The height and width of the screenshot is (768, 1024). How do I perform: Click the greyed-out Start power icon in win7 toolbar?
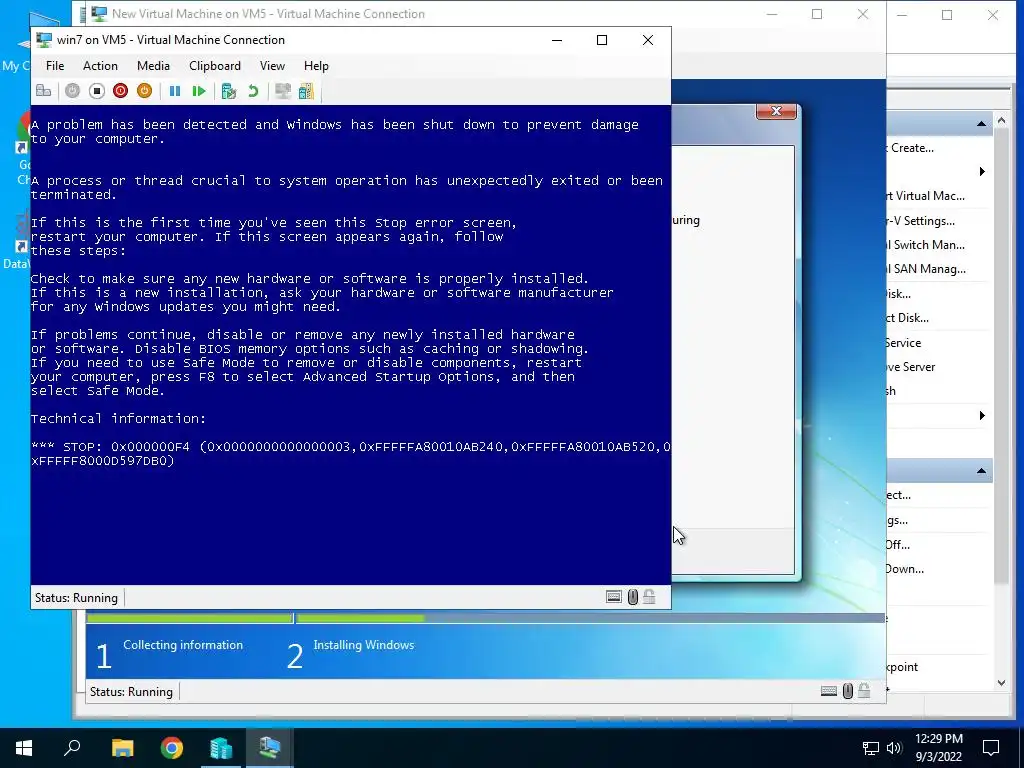[72, 91]
